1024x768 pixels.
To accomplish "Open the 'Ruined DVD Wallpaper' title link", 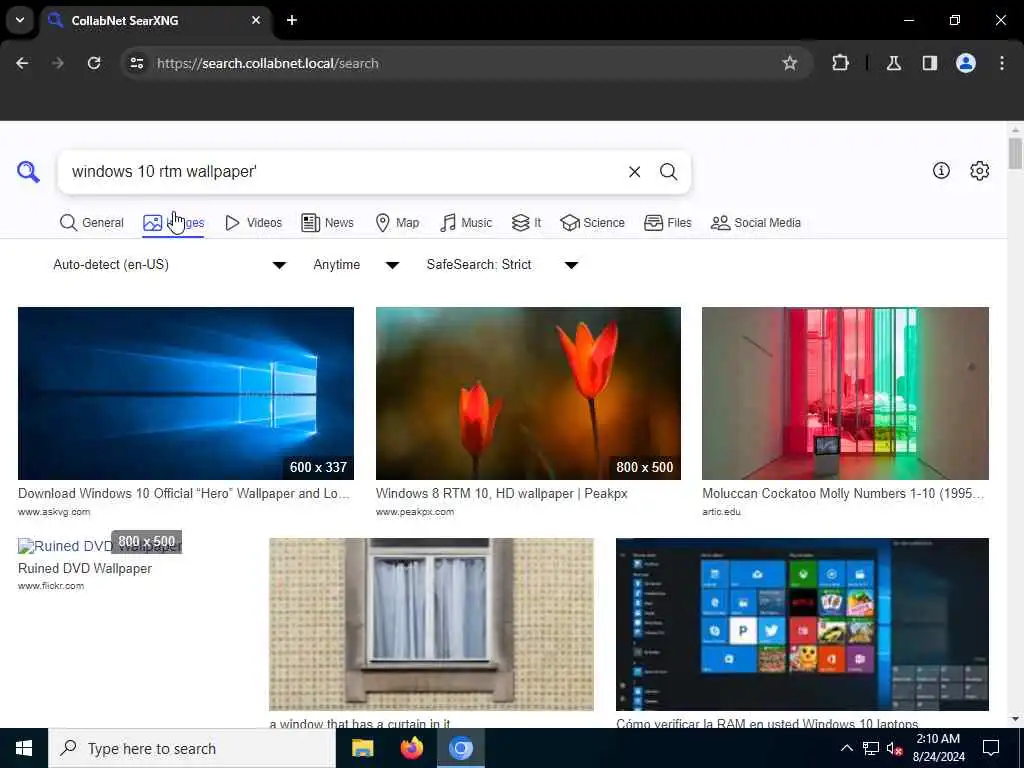I will pos(85,568).
